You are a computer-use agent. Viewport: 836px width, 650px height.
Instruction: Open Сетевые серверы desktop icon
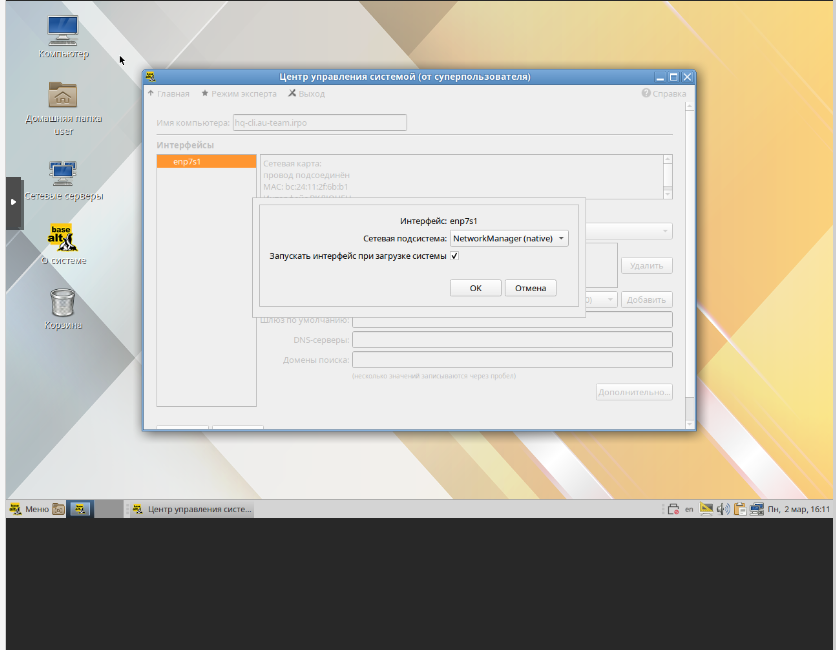[63, 180]
